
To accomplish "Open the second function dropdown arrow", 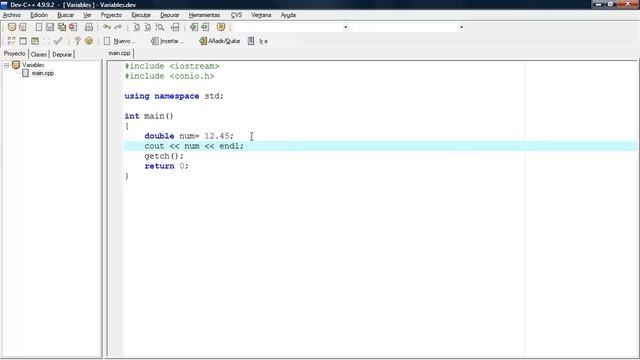I will click(461, 27).
